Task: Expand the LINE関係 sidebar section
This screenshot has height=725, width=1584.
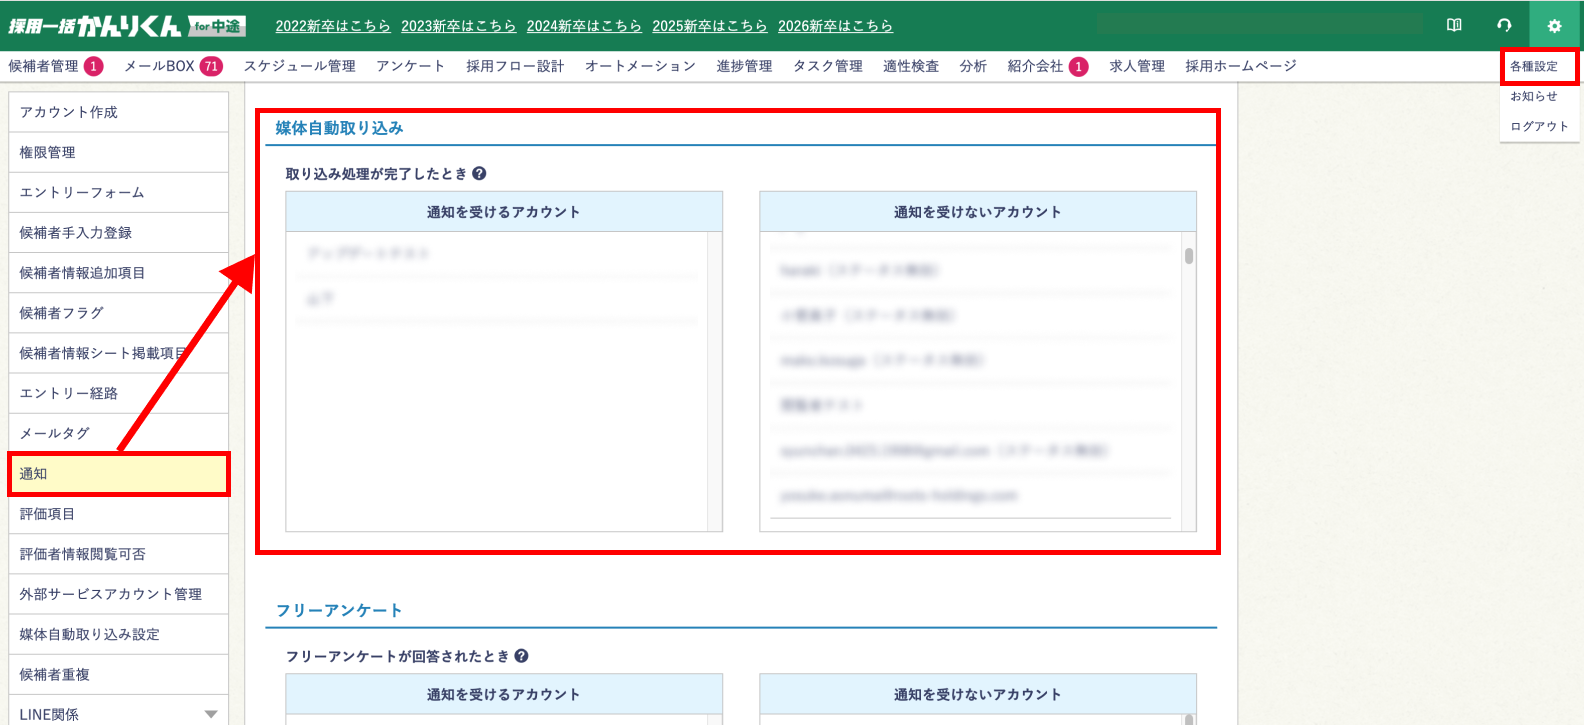Action: coord(210,714)
